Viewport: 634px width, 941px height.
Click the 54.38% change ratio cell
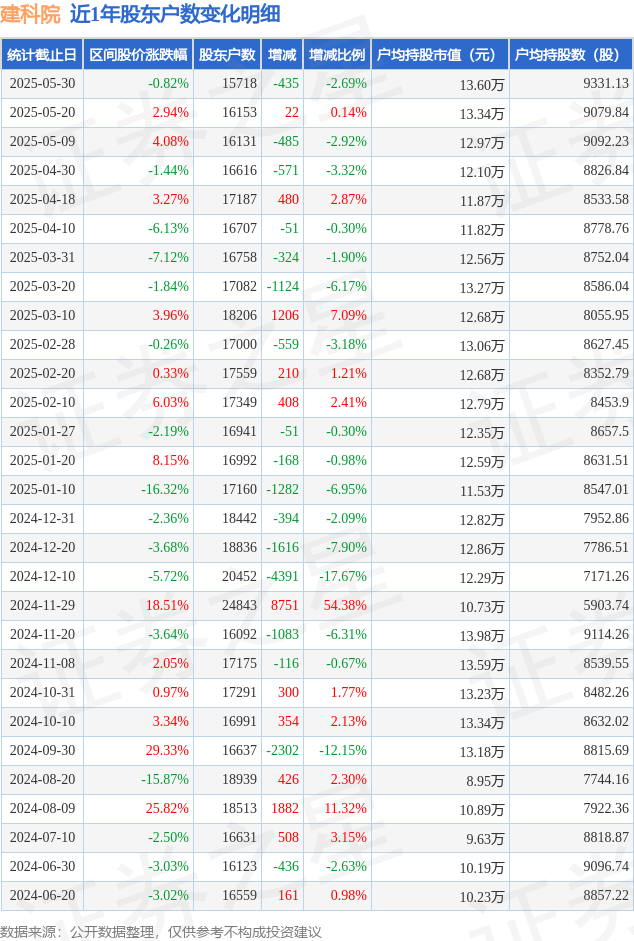point(345,606)
